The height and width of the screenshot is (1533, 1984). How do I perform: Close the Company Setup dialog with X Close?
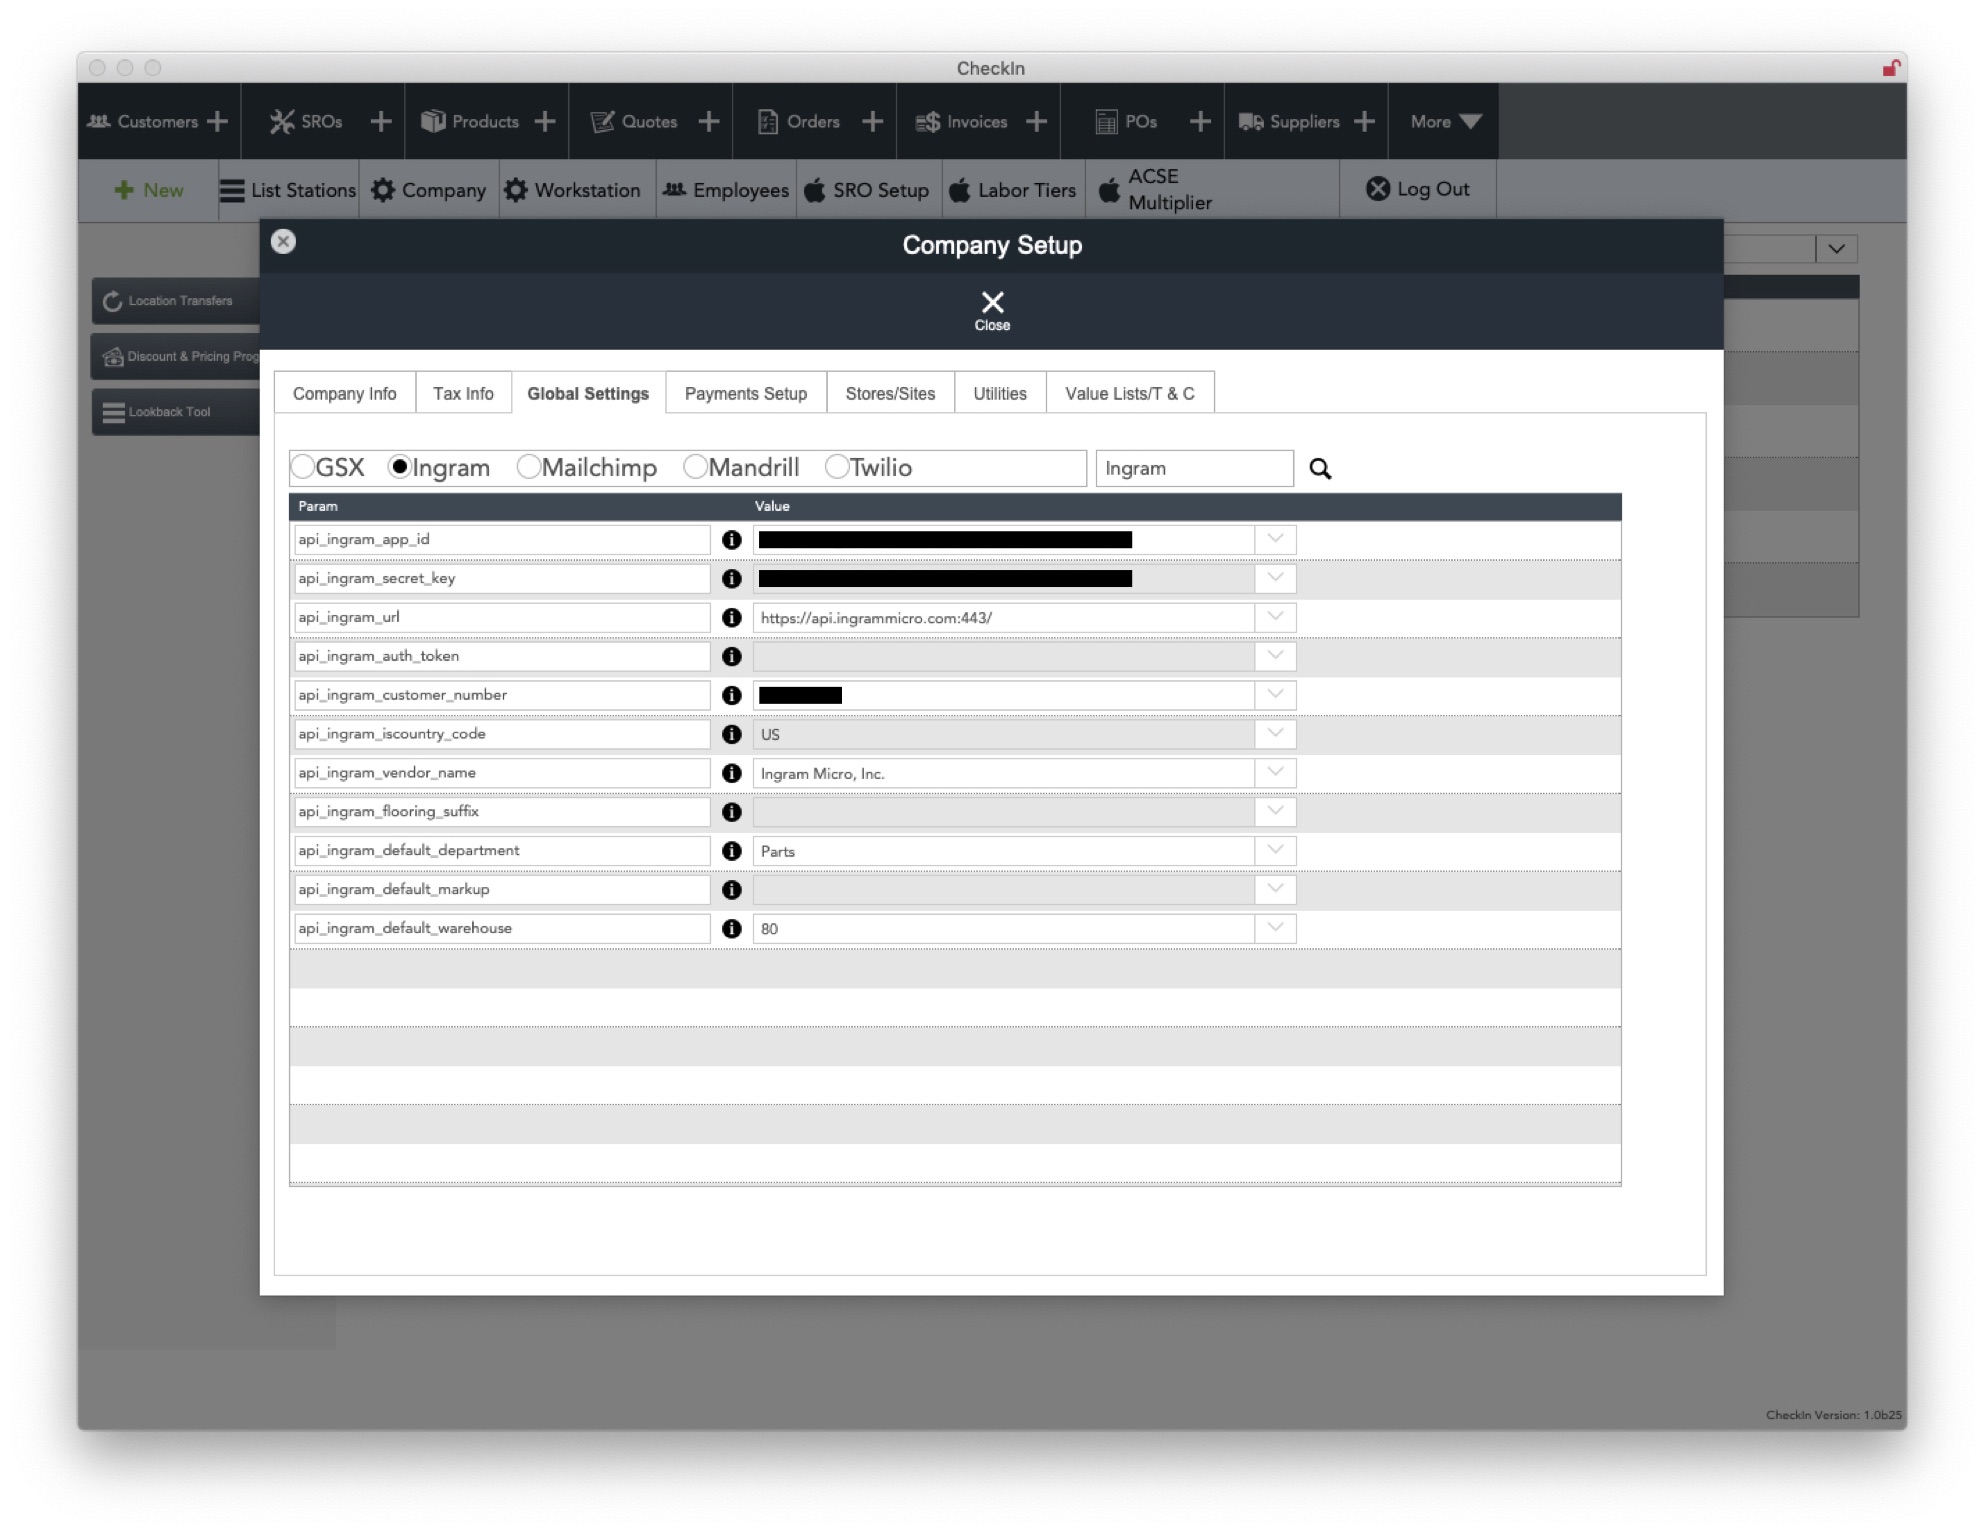992,310
